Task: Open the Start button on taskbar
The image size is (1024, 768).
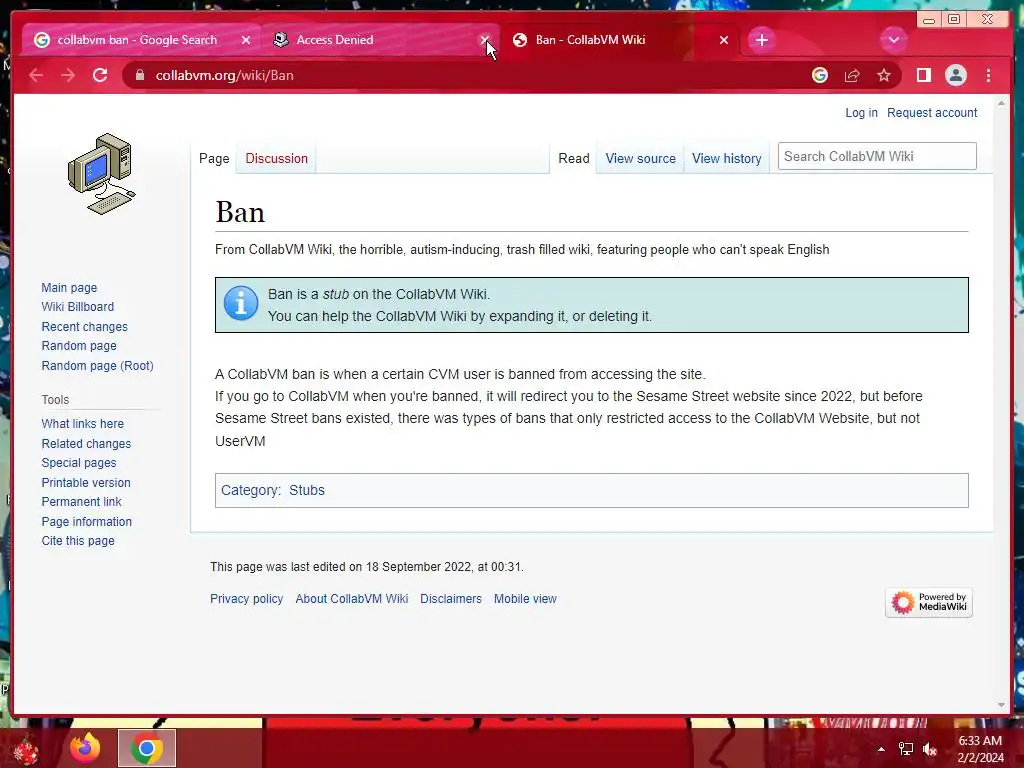Action: (x=25, y=748)
